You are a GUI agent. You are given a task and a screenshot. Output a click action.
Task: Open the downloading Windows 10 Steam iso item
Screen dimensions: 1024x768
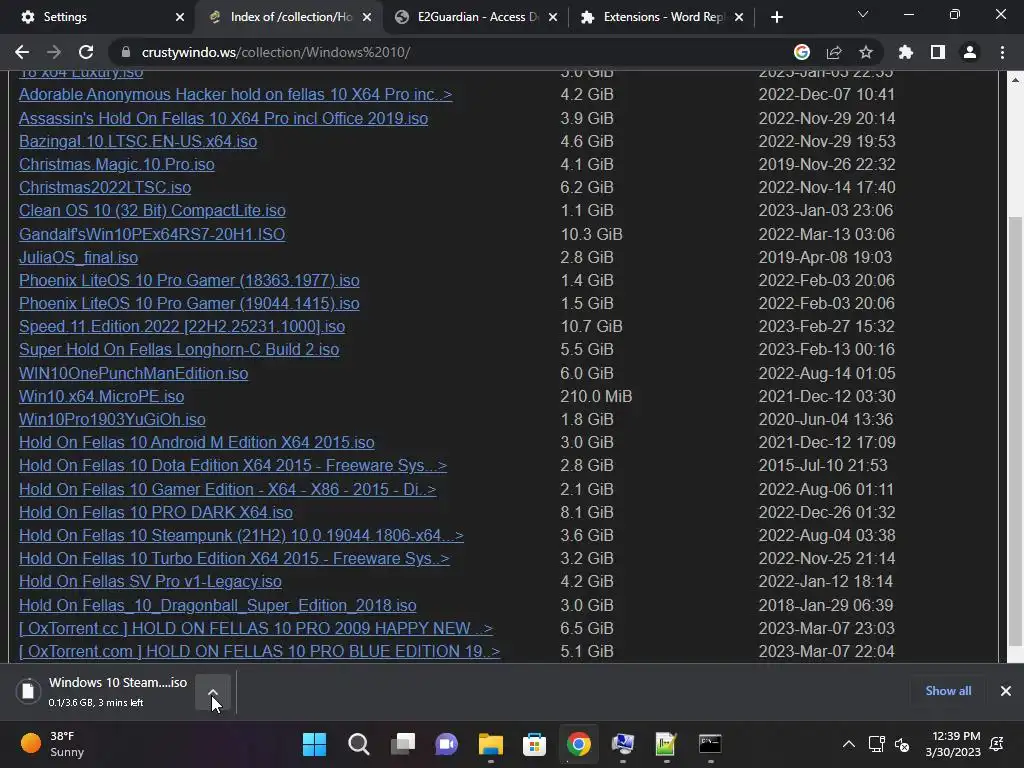click(104, 691)
